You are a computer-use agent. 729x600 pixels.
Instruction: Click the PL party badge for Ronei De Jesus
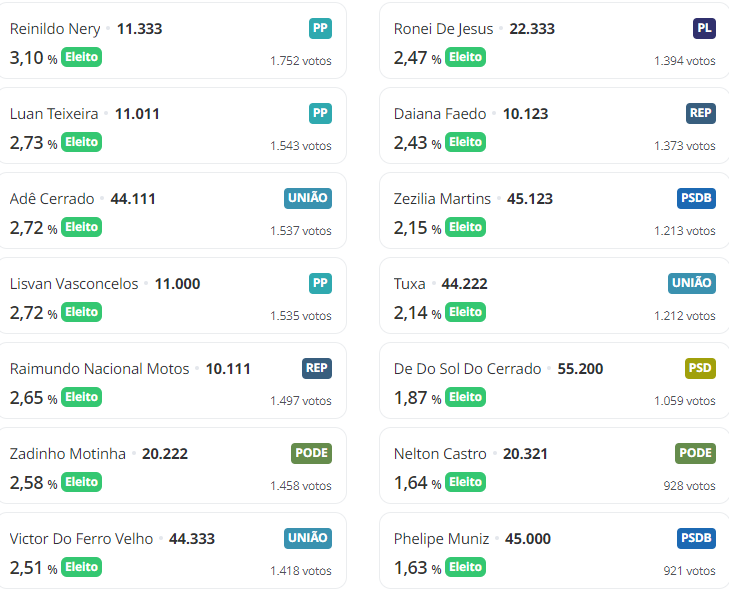(704, 28)
